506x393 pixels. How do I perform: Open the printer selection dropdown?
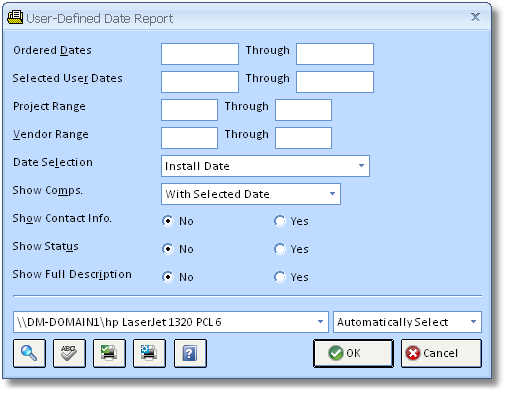(171, 322)
